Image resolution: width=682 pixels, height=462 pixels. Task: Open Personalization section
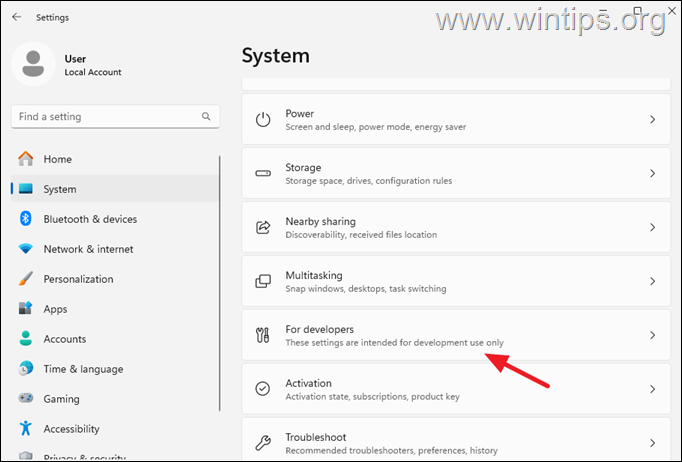[115, 279]
